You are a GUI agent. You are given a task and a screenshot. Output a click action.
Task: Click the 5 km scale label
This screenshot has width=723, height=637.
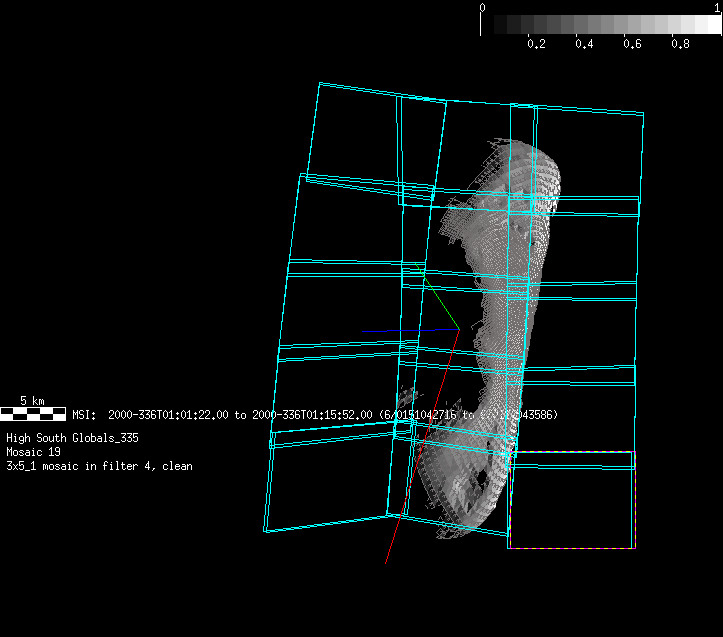32,401
